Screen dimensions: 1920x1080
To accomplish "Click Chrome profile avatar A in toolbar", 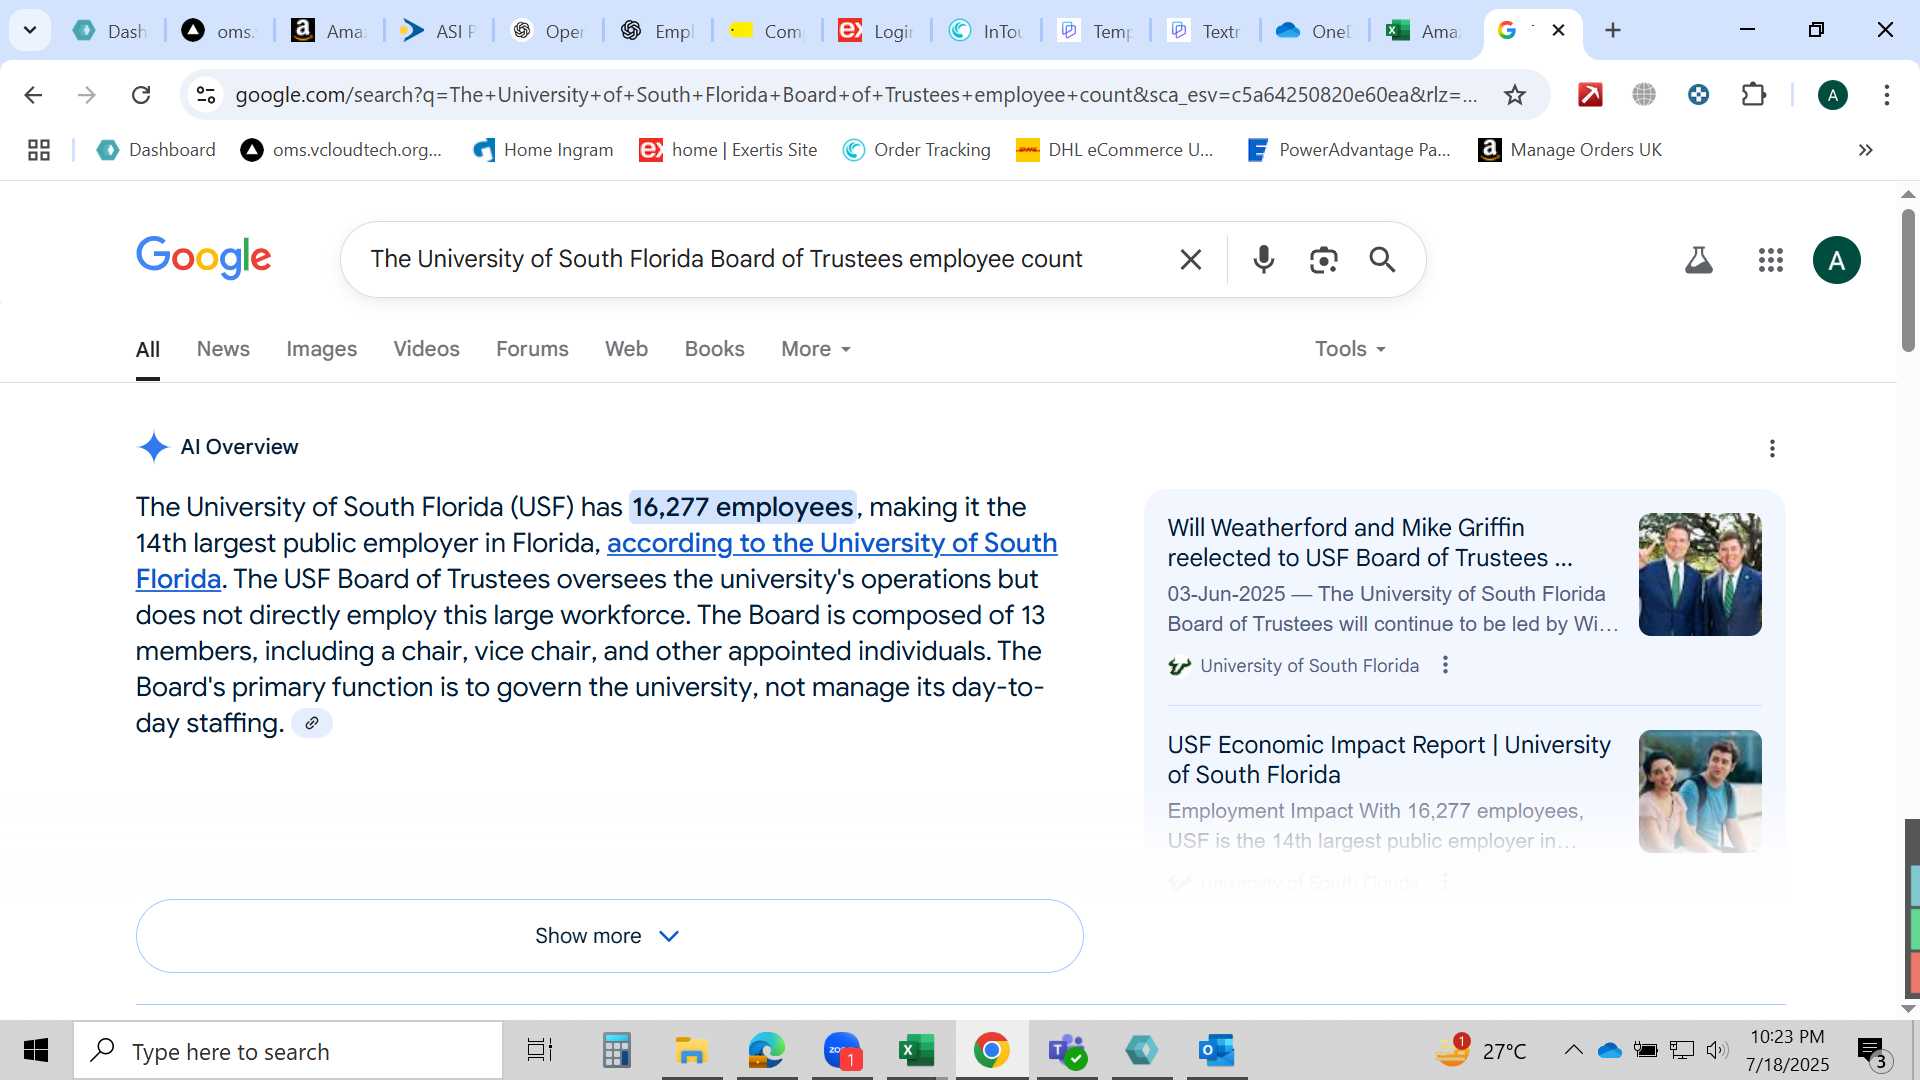I will click(1832, 95).
